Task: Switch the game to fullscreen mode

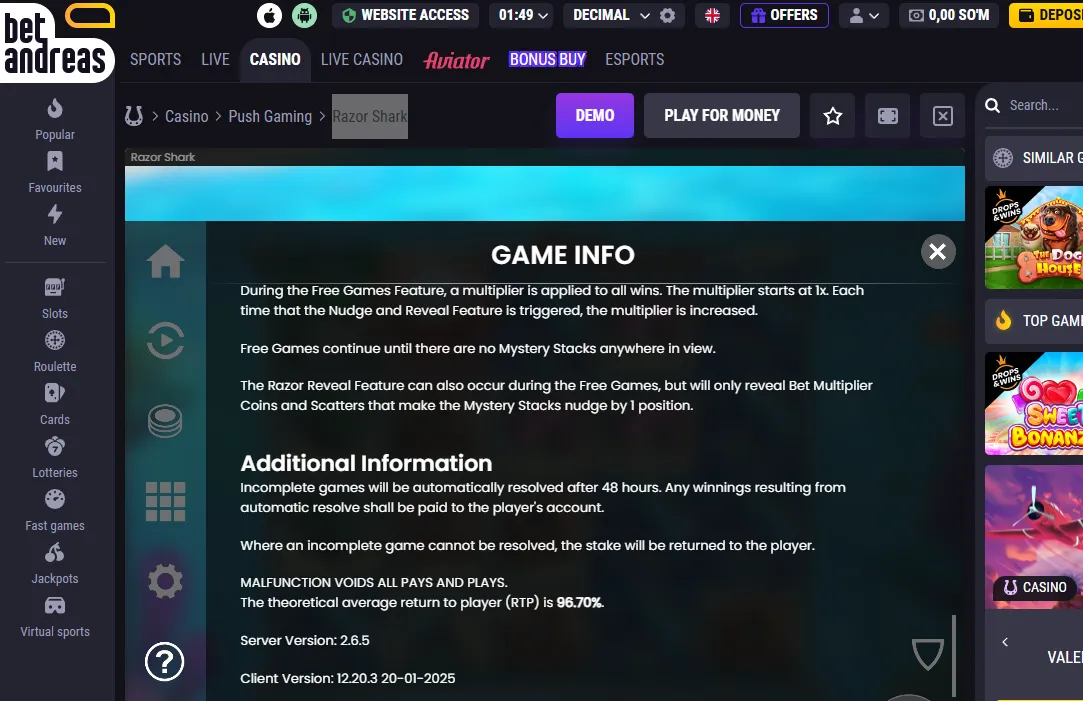Action: click(x=888, y=116)
